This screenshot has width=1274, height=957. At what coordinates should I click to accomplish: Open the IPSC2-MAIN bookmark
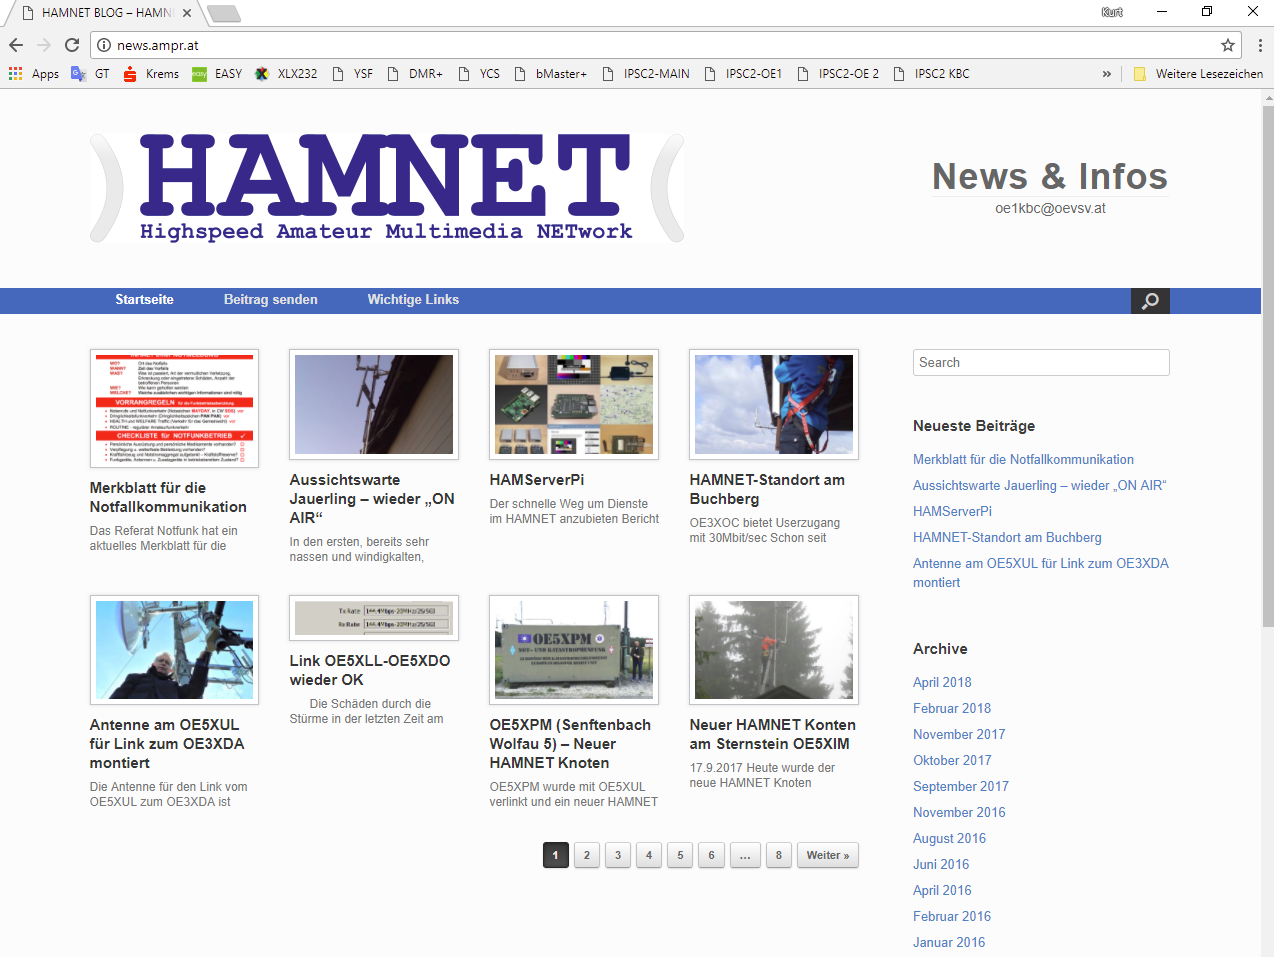pos(646,74)
